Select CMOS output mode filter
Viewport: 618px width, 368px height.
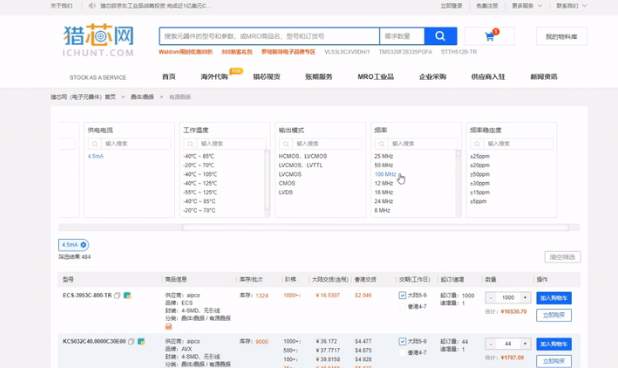point(287,183)
